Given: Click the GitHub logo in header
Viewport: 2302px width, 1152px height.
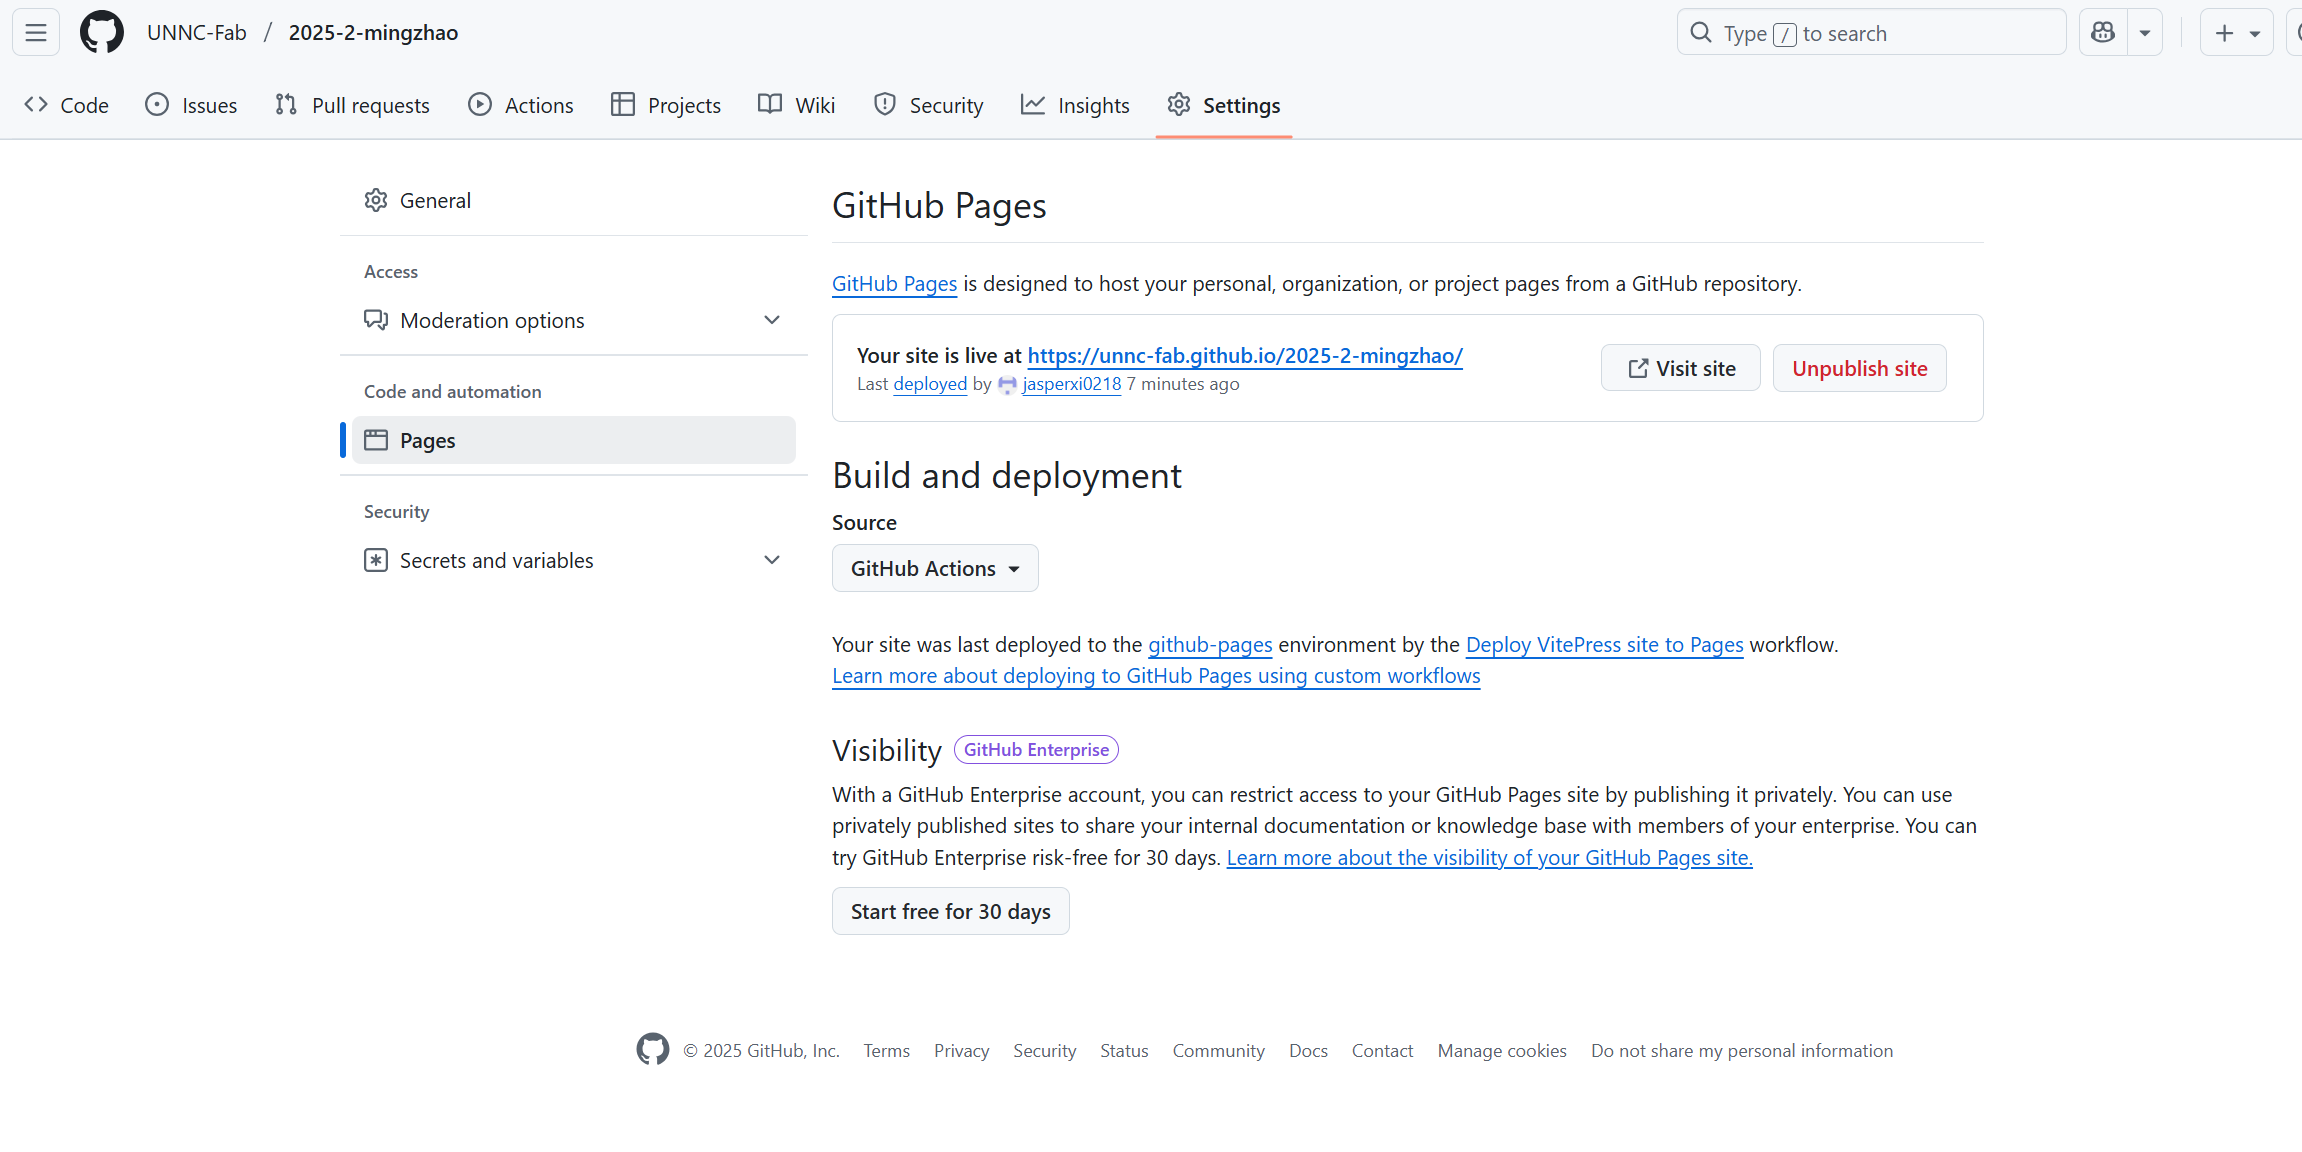Looking at the screenshot, I should coord(102,33).
